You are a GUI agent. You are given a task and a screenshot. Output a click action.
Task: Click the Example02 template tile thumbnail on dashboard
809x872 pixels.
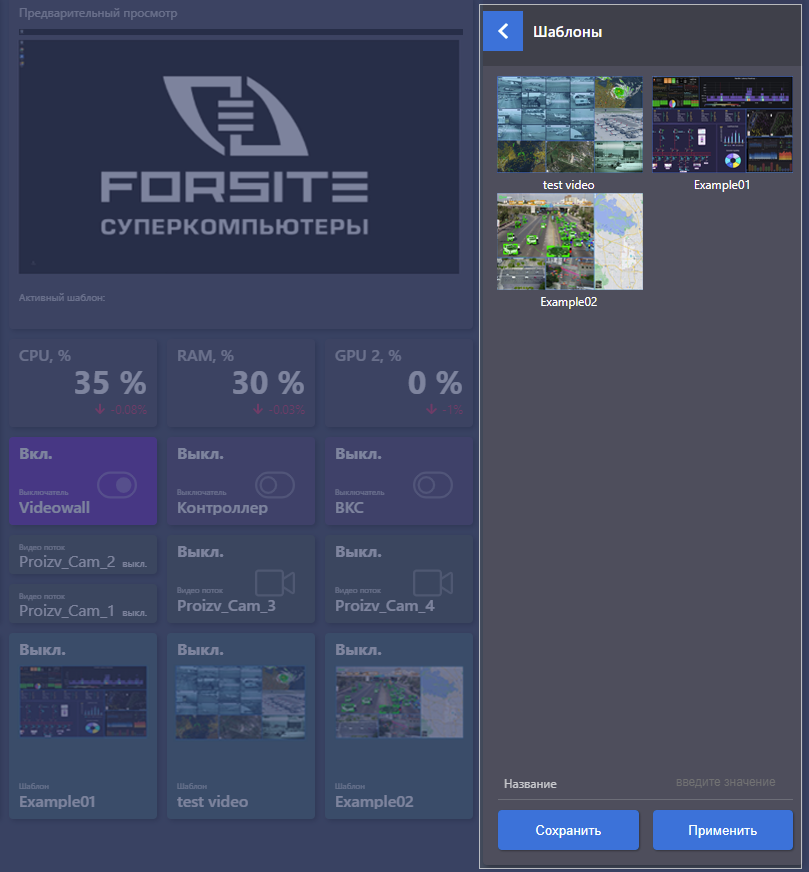click(399, 702)
